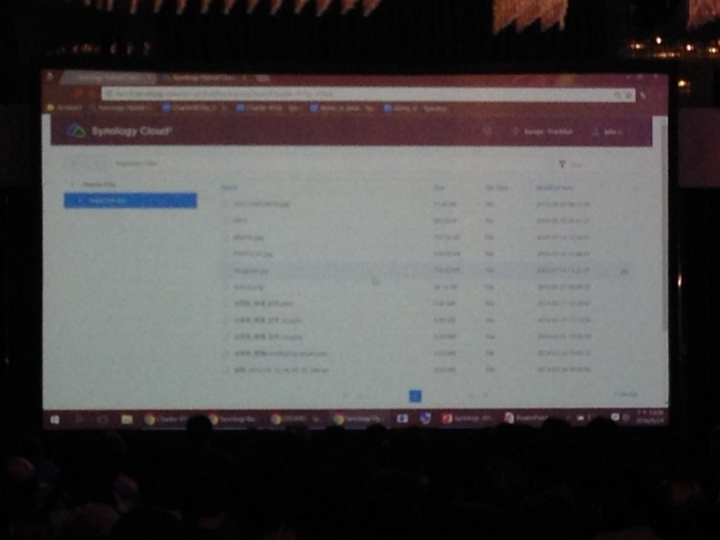Switch to the second browser tab Synology Hybrid Cloud
This screenshot has height=540, width=720.
point(205,78)
